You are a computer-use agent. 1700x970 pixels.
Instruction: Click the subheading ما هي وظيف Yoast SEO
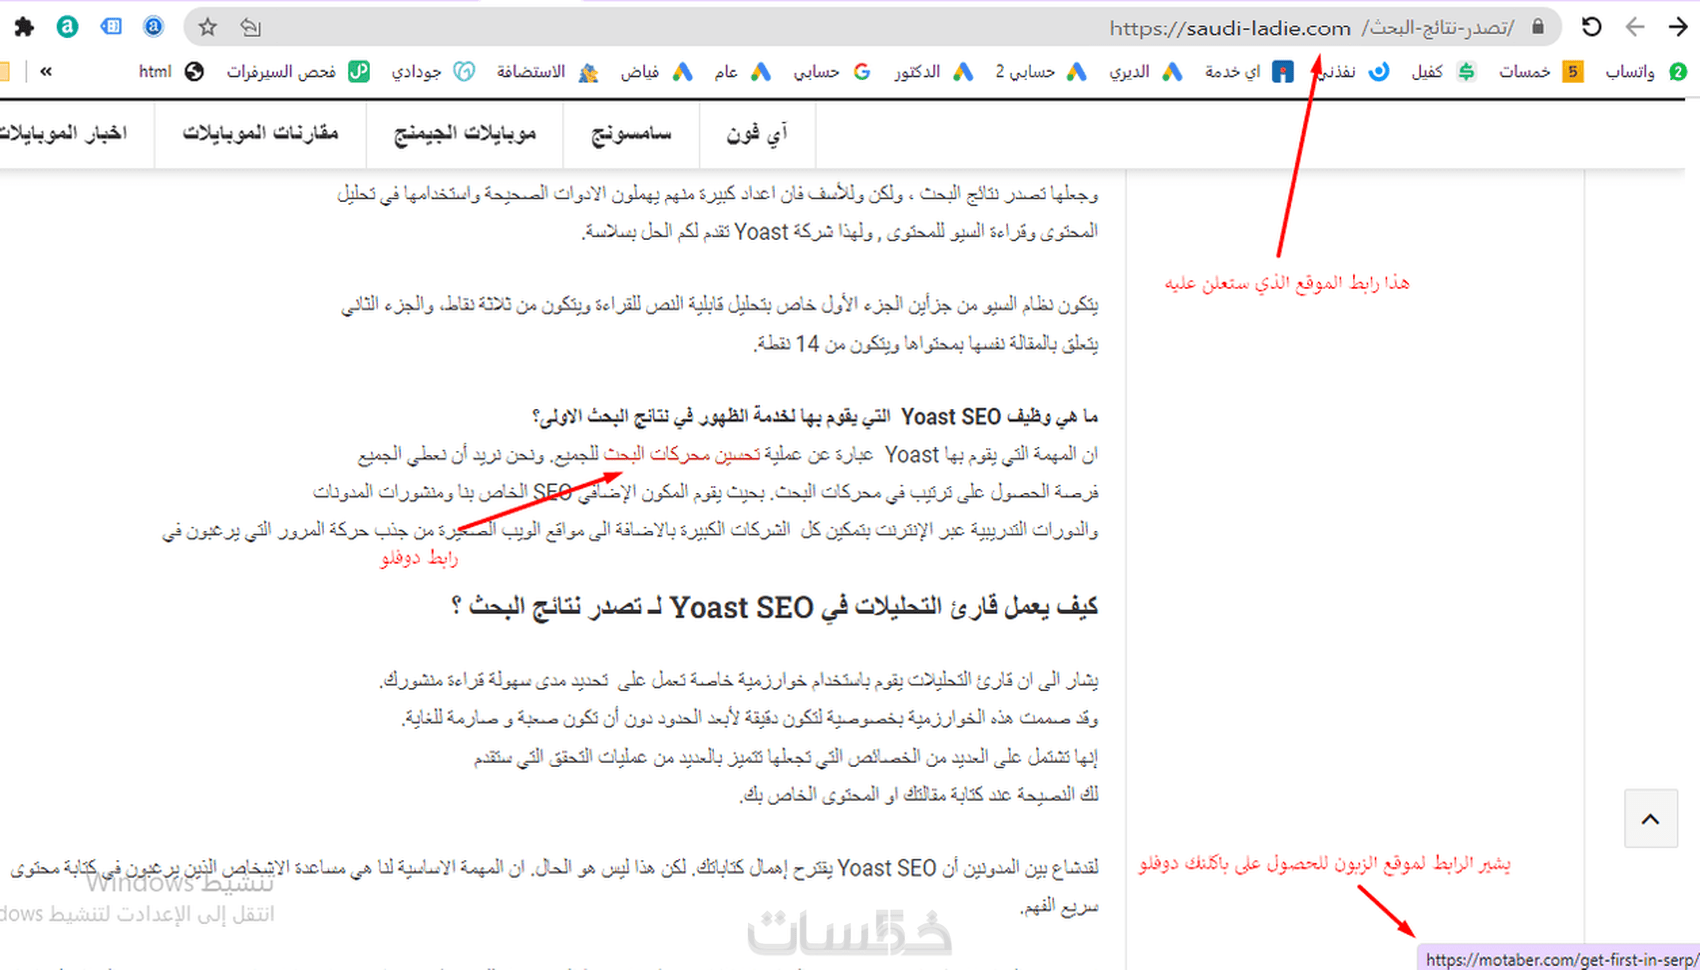coord(815,416)
